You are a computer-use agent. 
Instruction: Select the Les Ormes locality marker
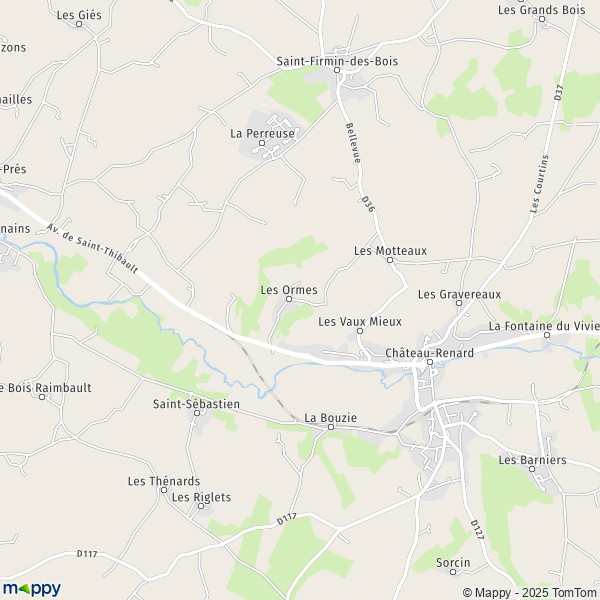289,299
